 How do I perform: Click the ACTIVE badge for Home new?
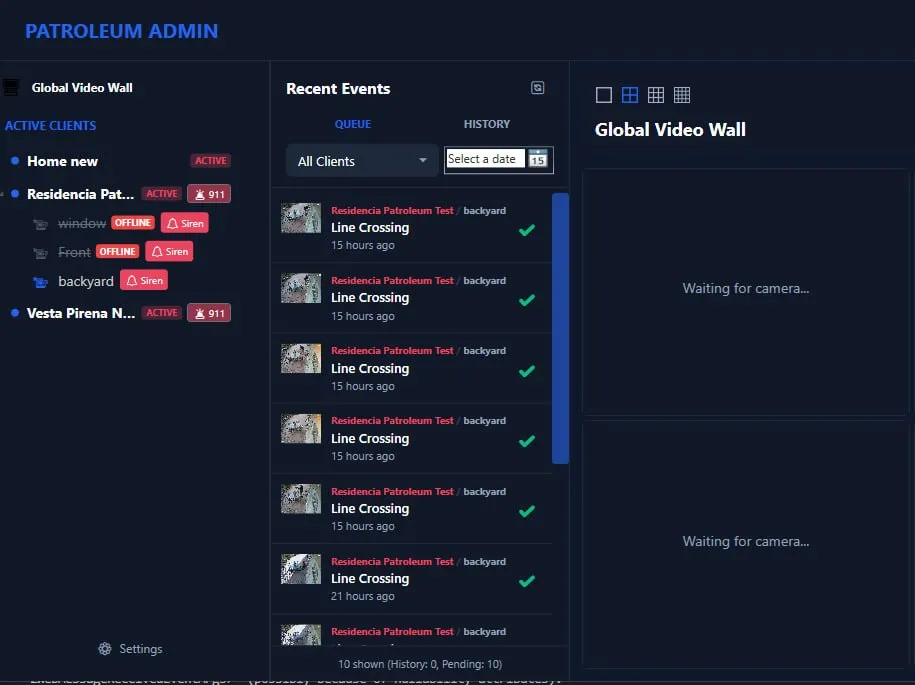point(211,160)
